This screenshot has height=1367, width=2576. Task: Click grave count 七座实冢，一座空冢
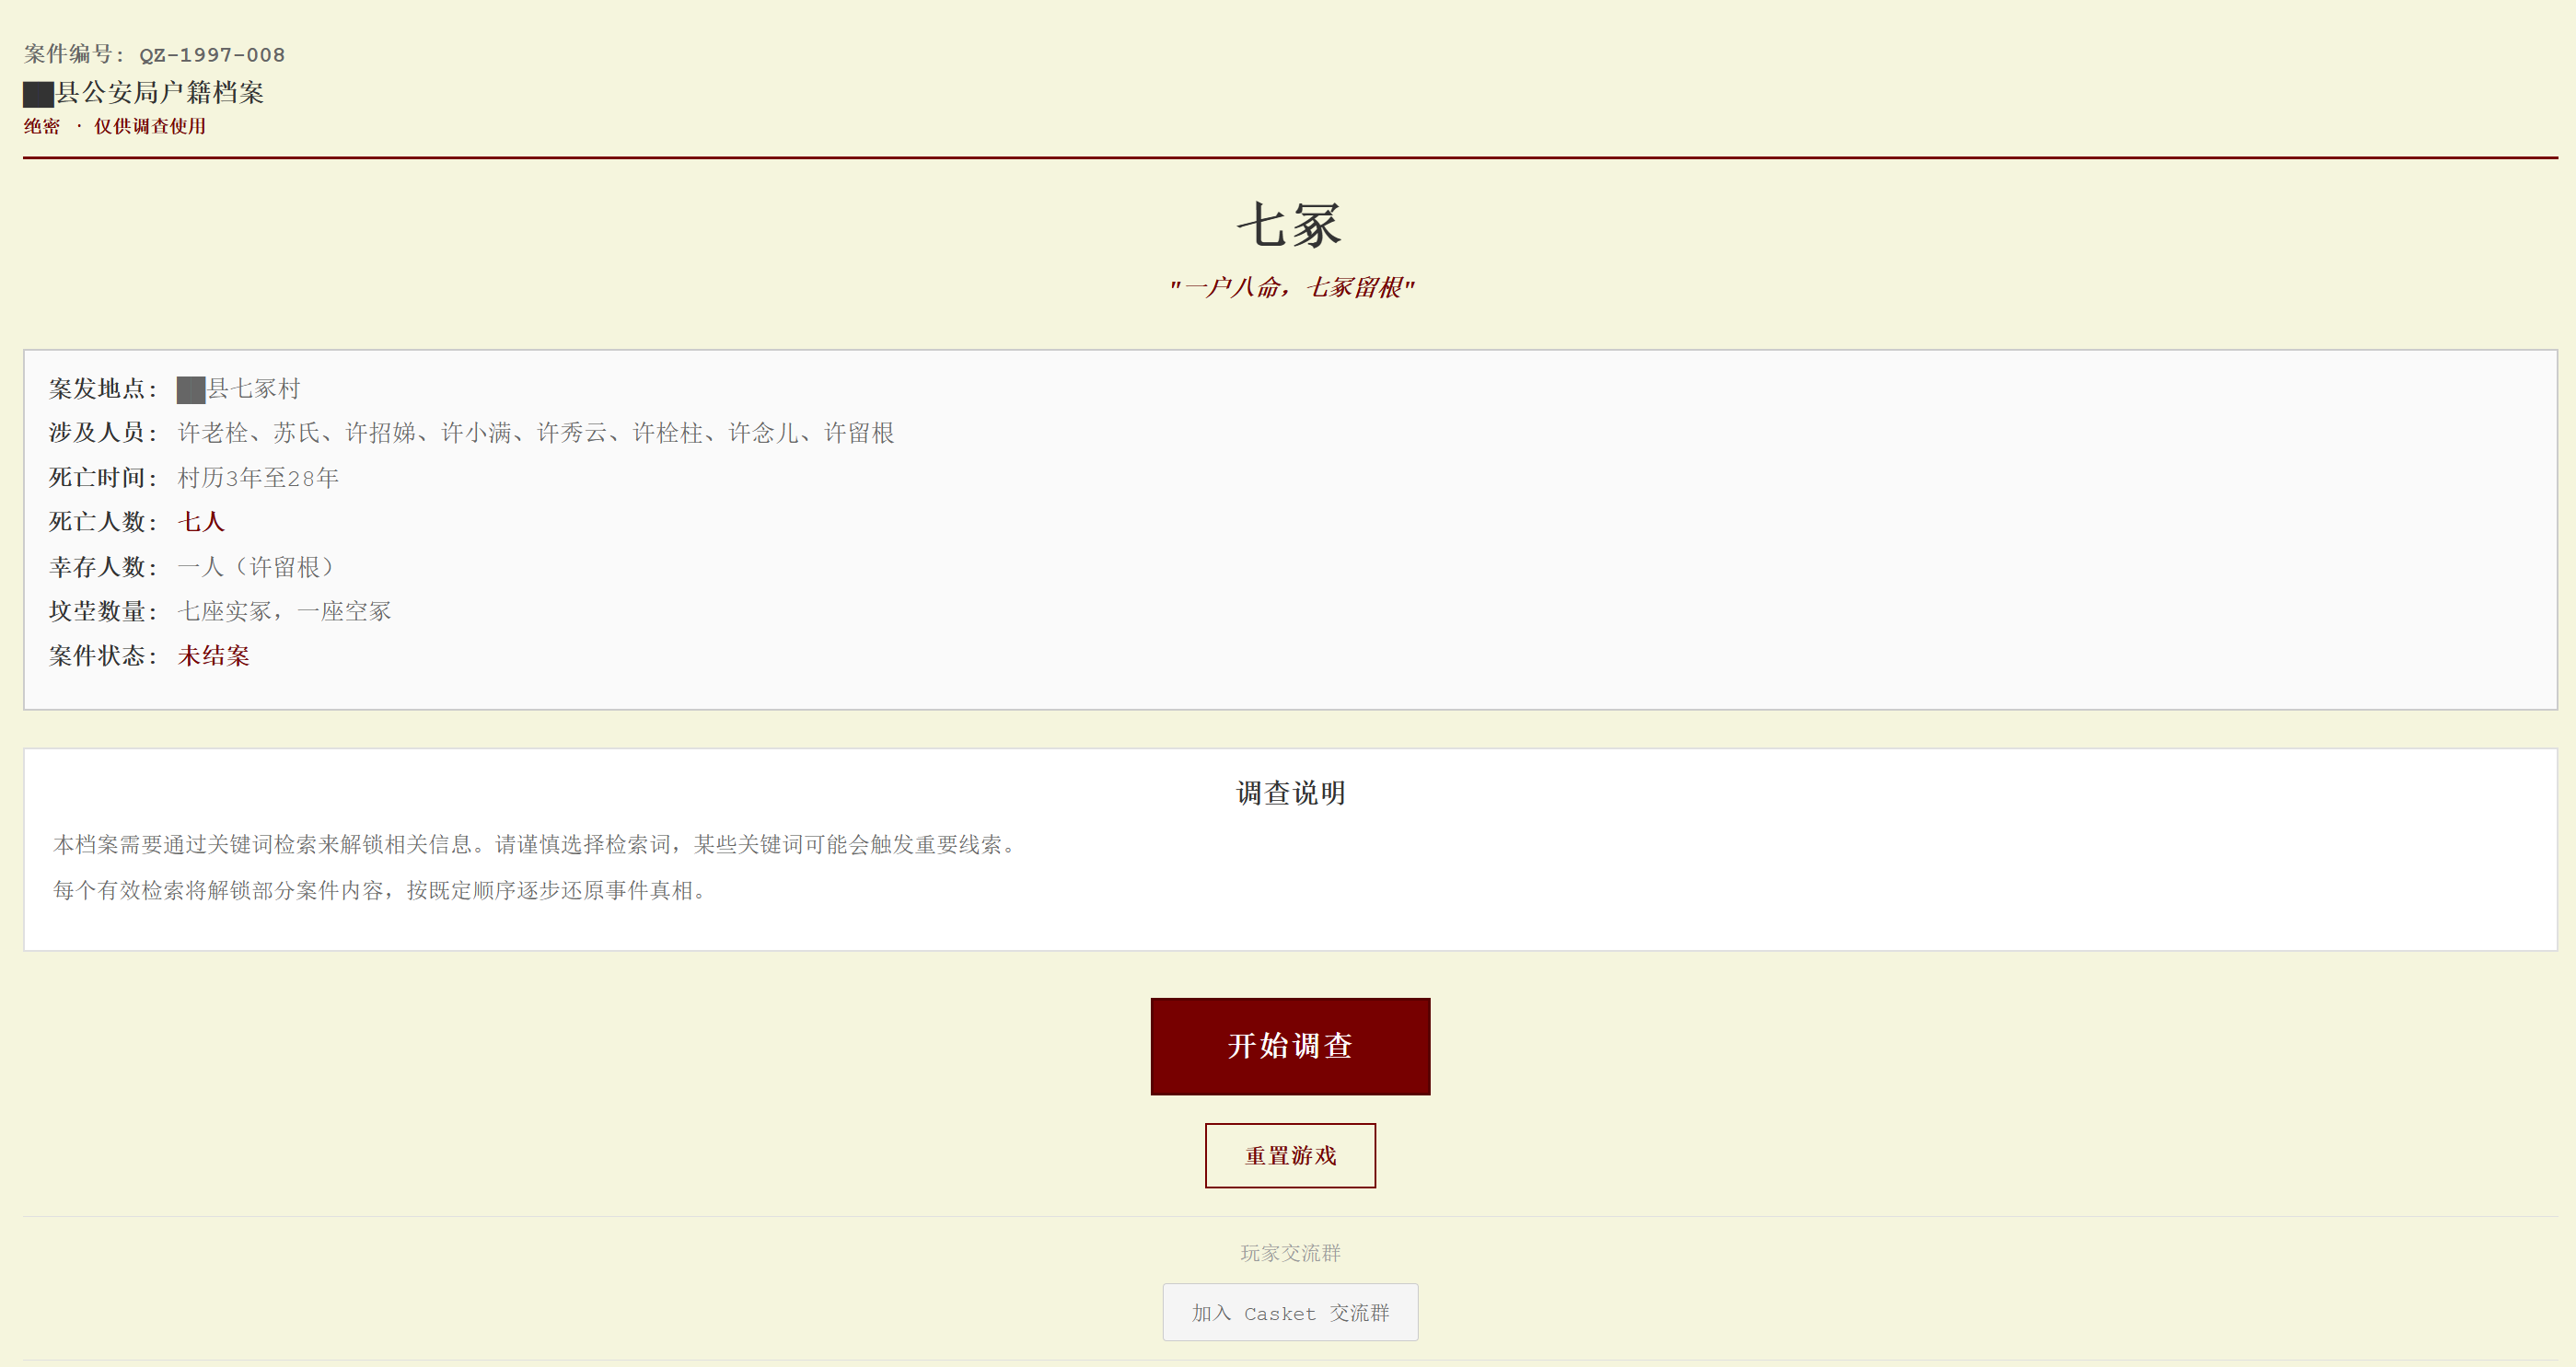284,611
